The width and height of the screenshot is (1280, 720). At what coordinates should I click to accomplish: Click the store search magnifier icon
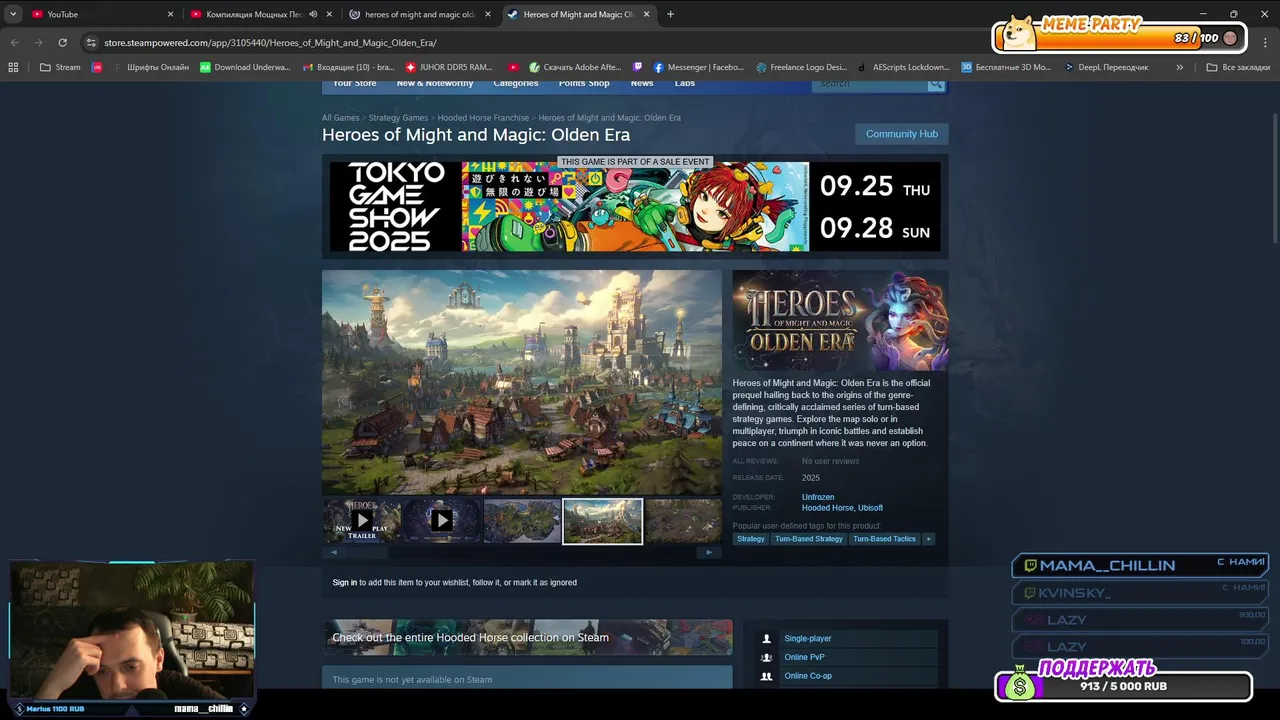point(936,84)
